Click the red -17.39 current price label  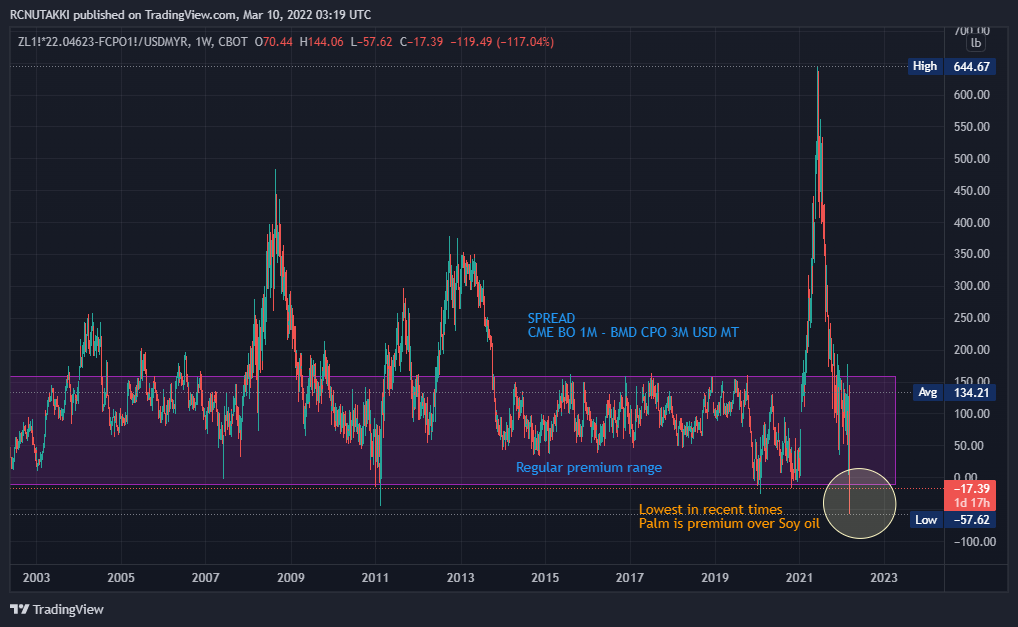tap(971, 489)
